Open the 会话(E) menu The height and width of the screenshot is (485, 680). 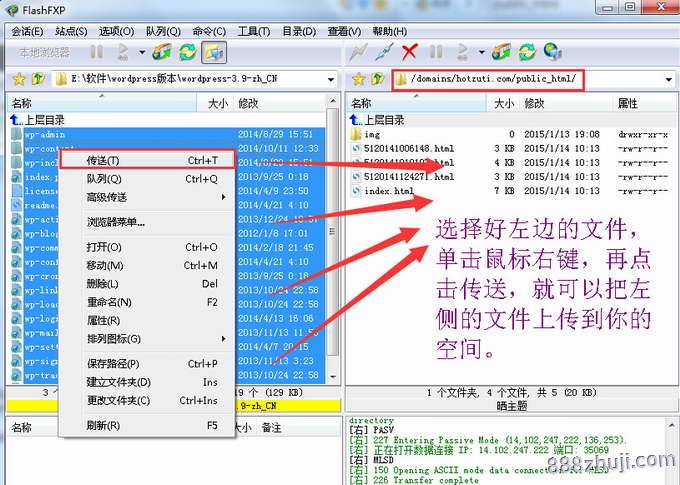tap(27, 31)
